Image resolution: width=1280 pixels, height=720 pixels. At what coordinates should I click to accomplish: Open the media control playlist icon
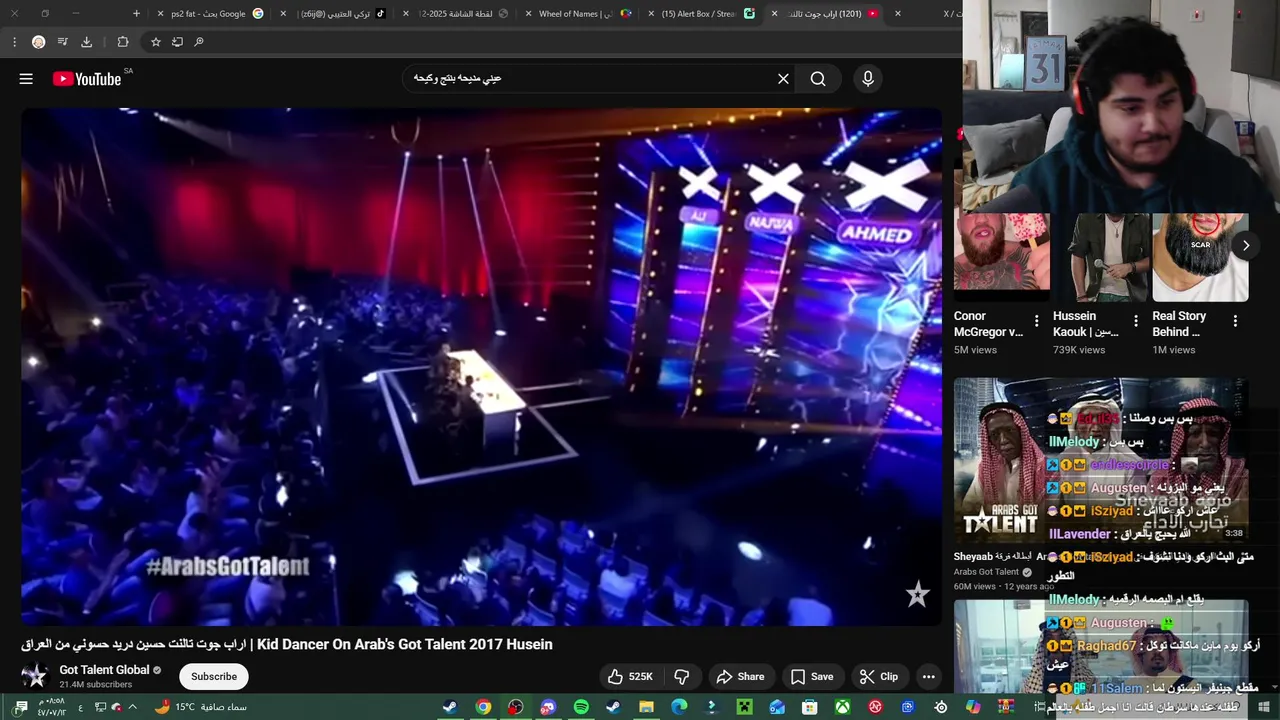point(62,42)
